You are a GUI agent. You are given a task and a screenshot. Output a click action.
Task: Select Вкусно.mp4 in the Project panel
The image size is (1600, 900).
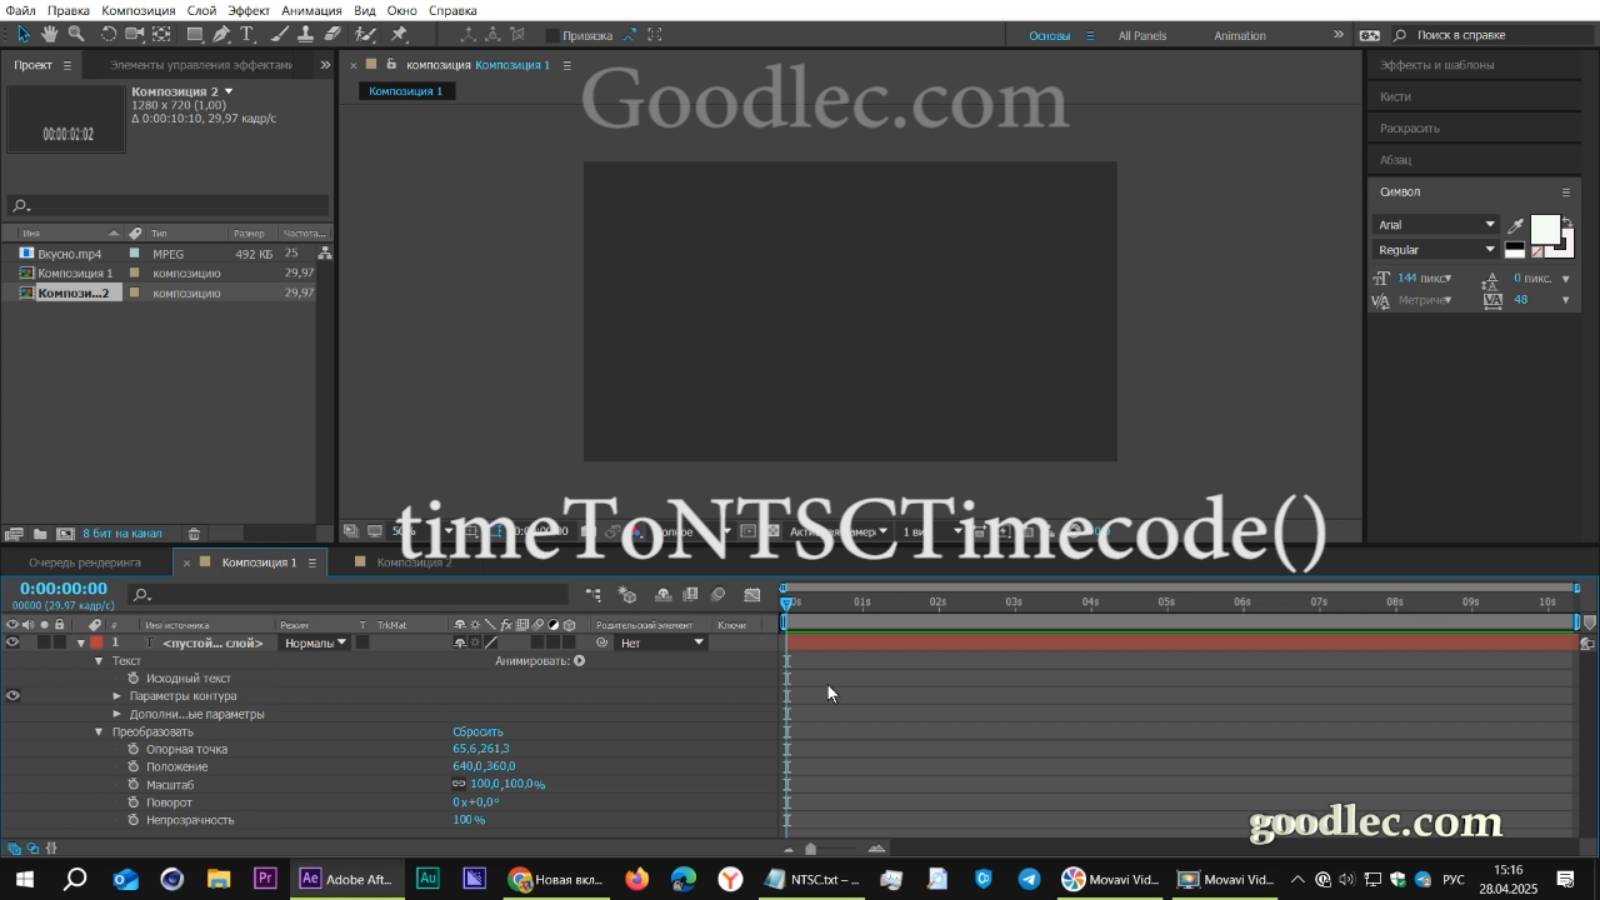pyautogui.click(x=70, y=253)
